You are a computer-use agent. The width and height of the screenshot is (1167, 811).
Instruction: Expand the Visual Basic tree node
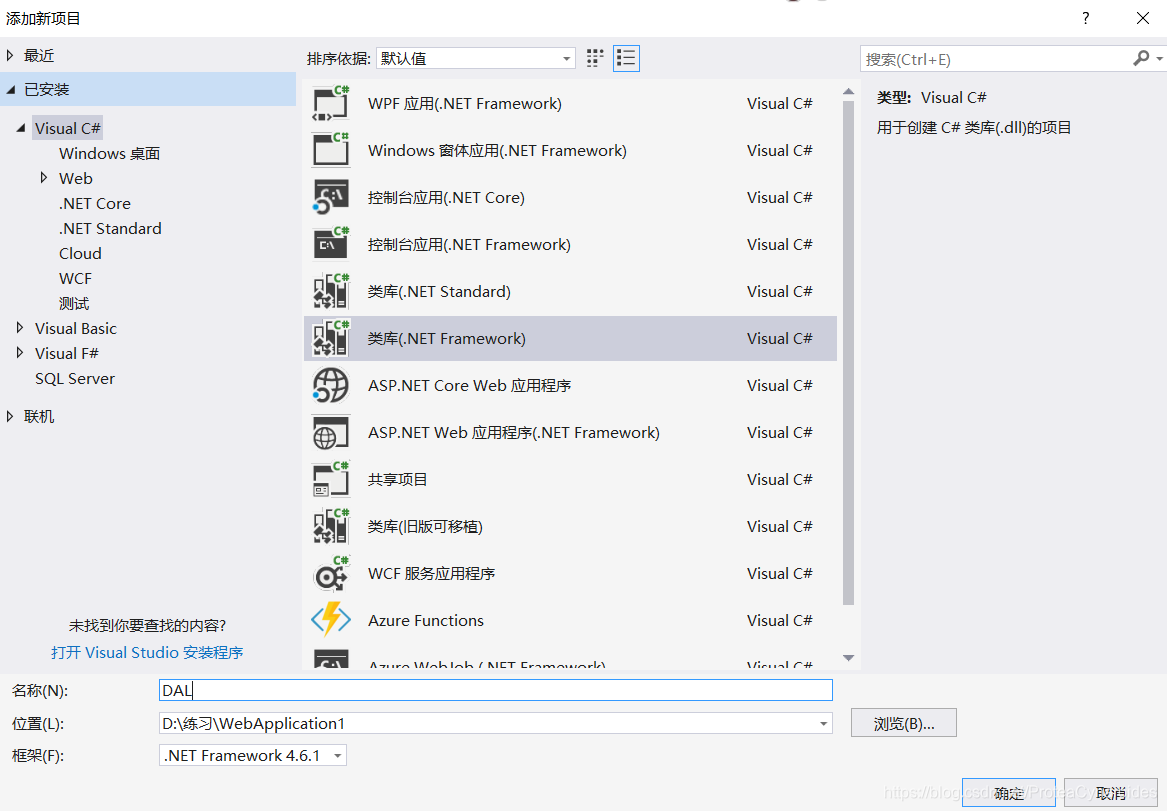[19, 327]
